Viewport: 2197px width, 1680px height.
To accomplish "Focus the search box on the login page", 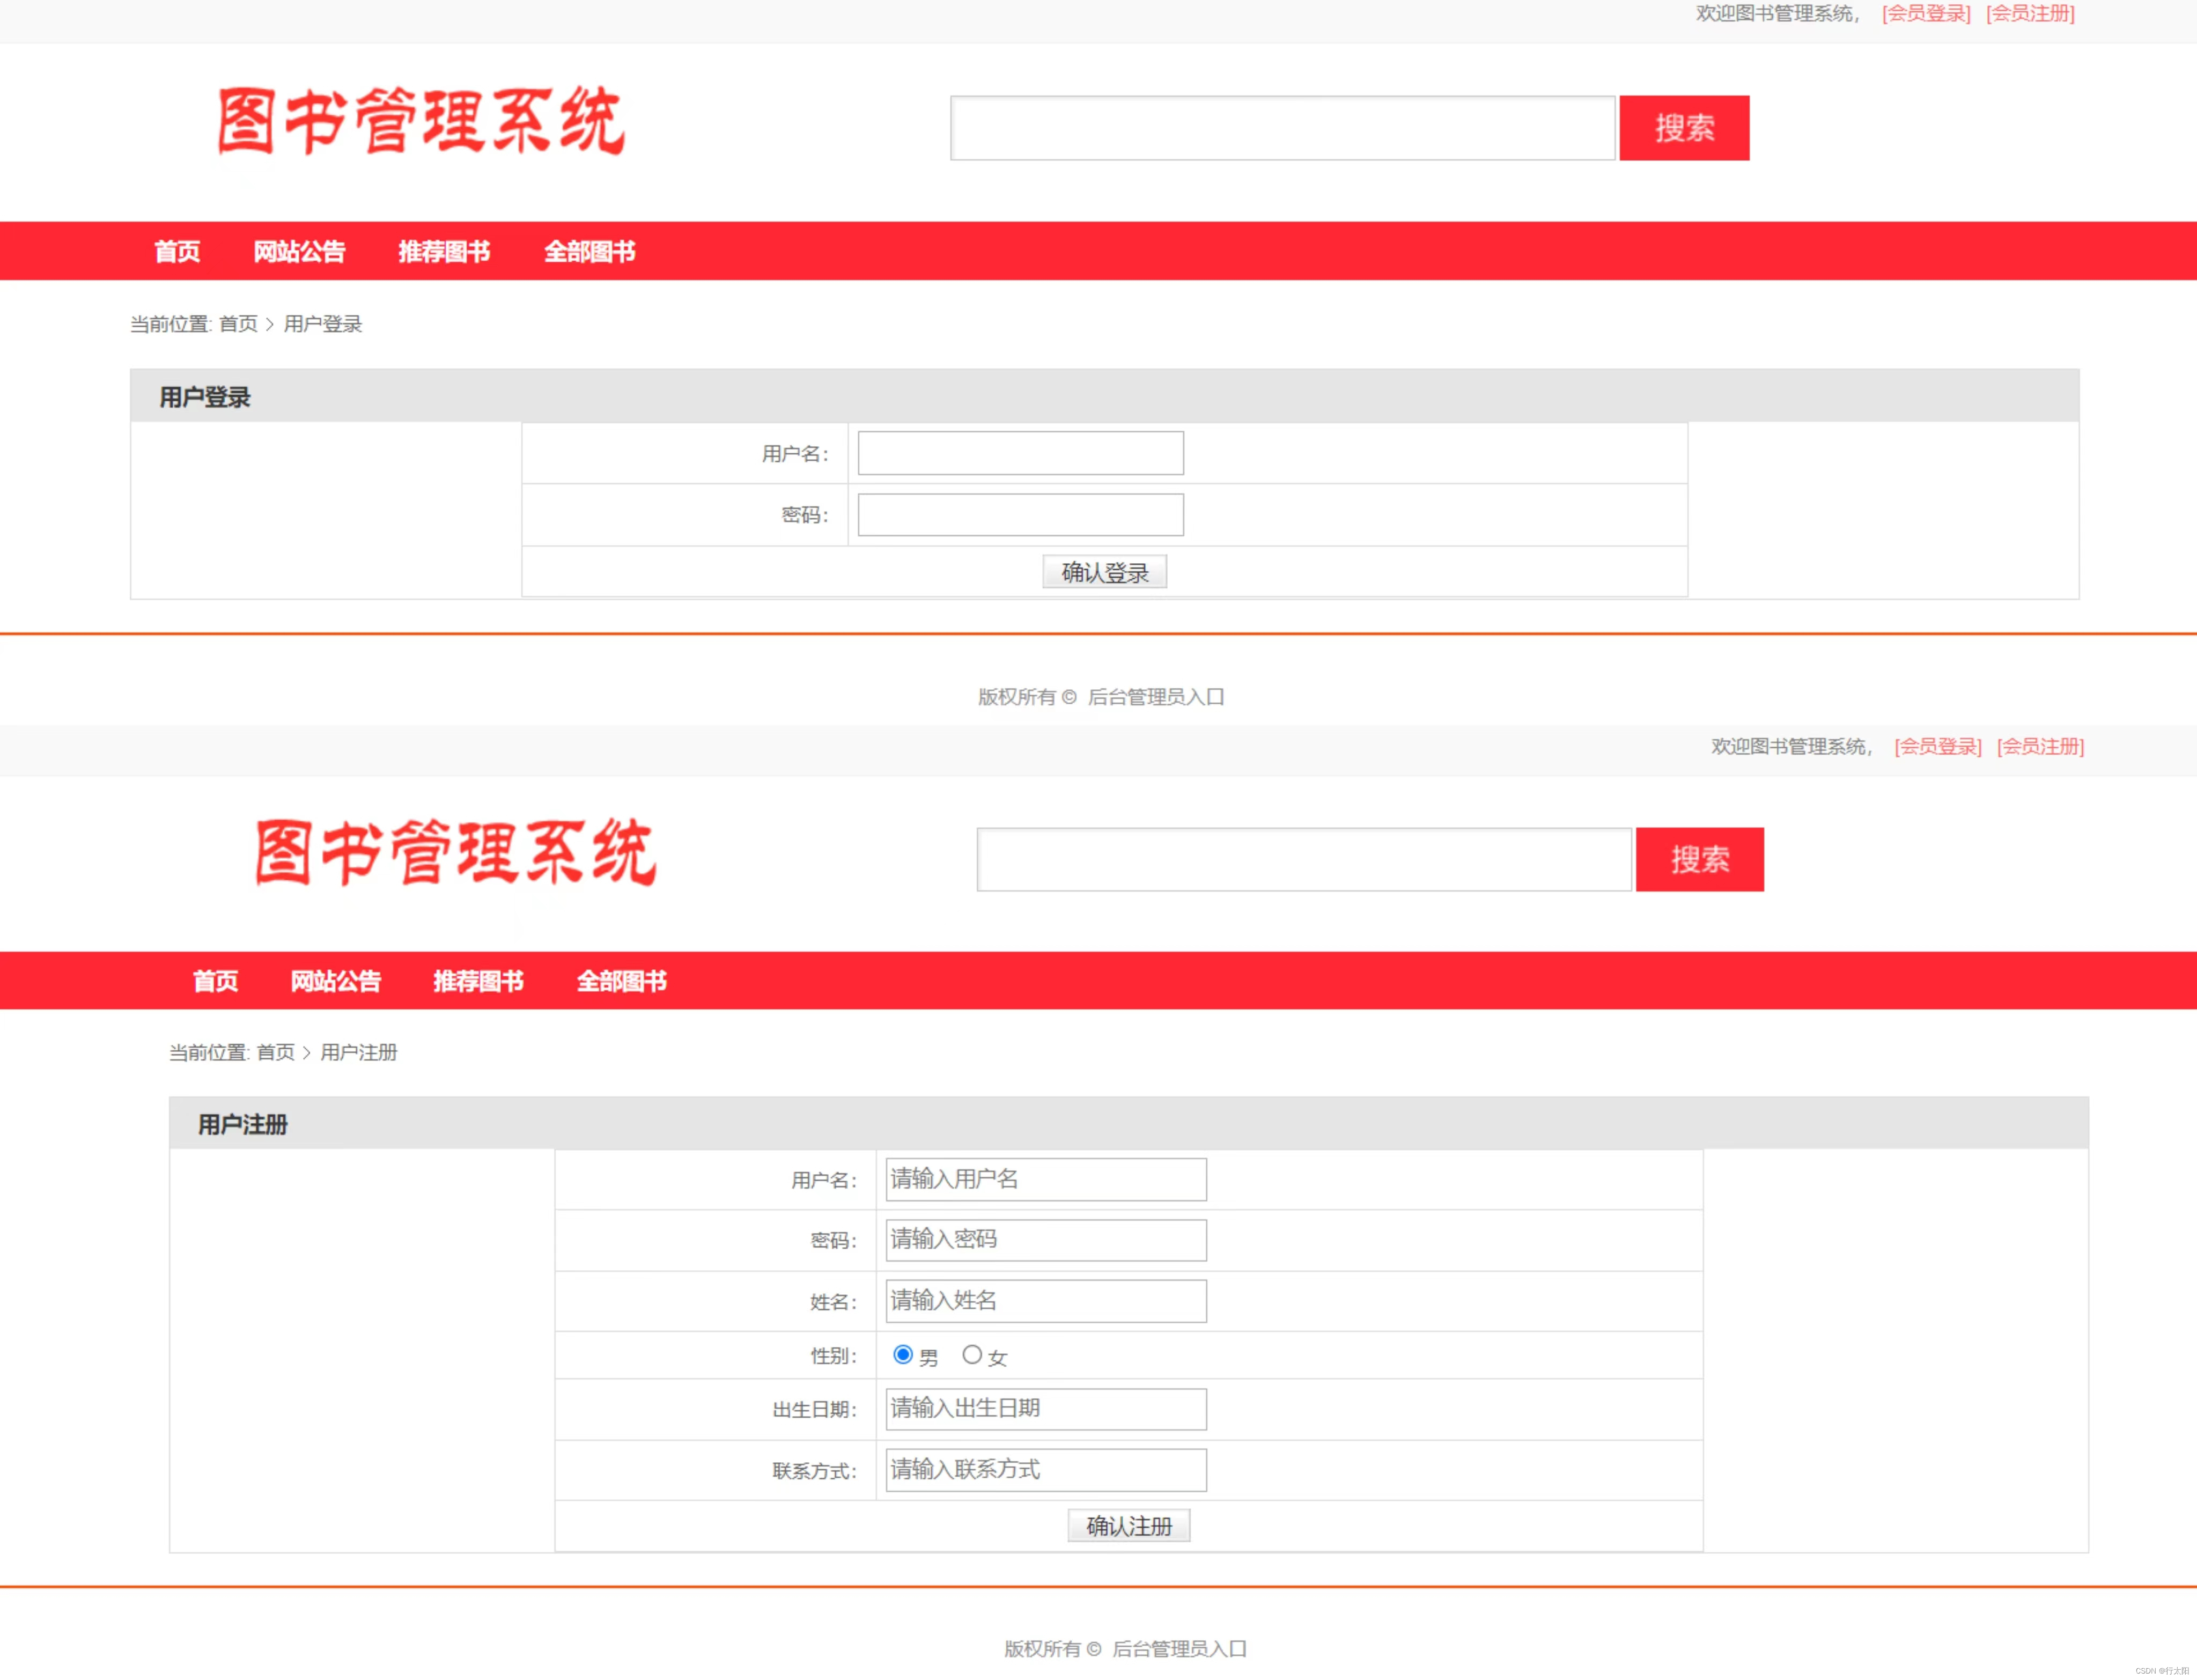I will tap(1282, 128).
